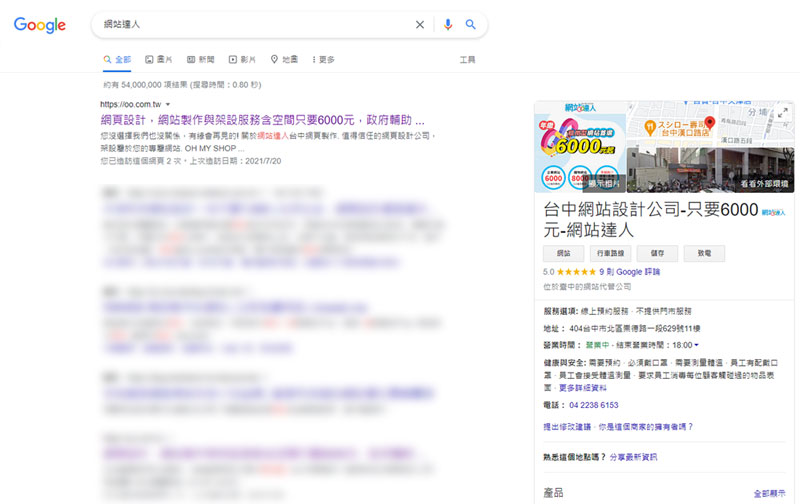
Task: Click the 儲存 (Save) button
Action: 657,253
